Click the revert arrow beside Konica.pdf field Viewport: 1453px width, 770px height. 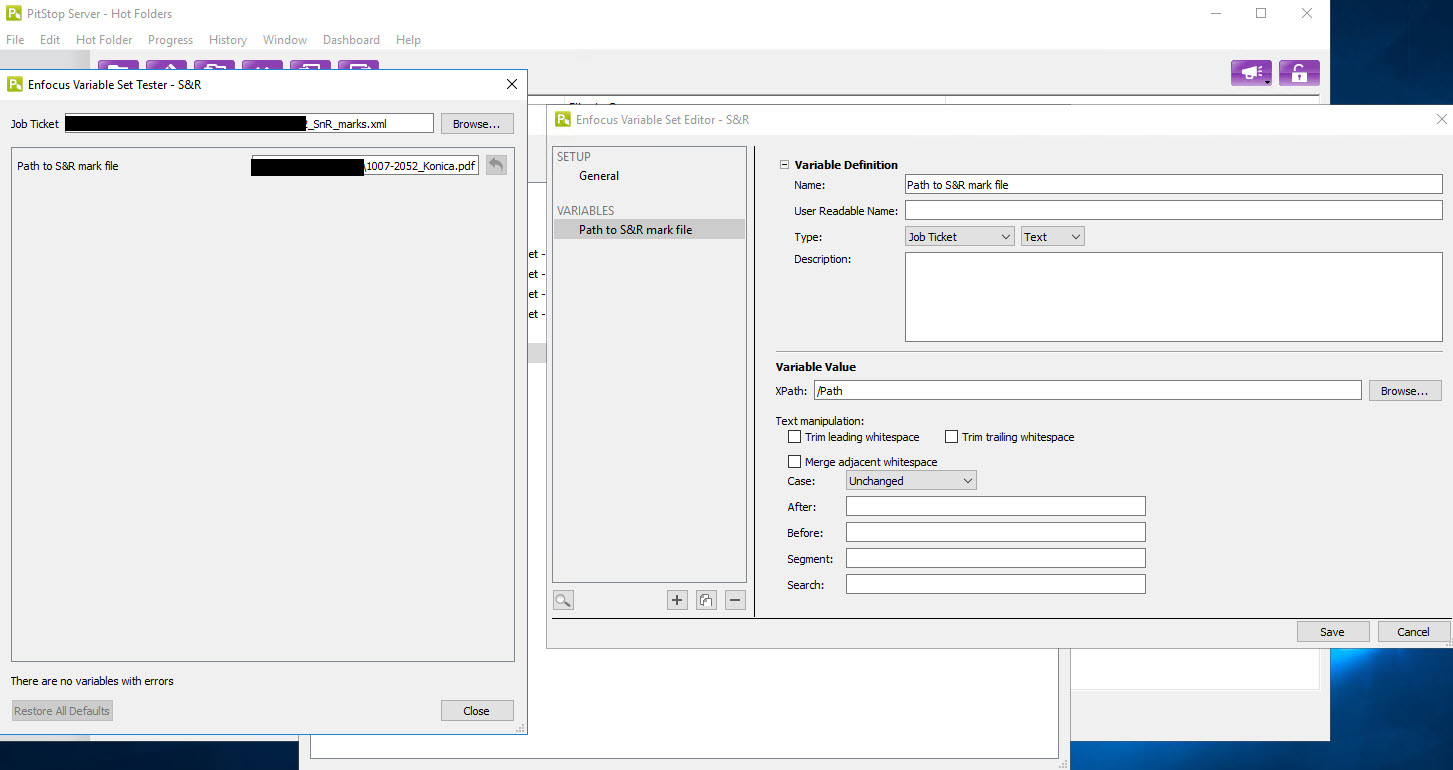(x=497, y=165)
